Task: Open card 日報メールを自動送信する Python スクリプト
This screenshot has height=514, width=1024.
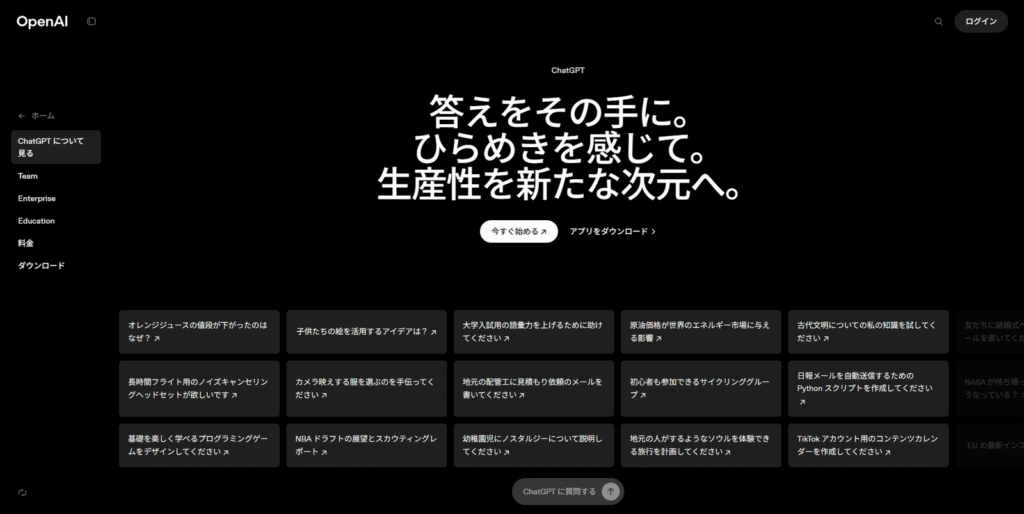Action: tap(868, 389)
